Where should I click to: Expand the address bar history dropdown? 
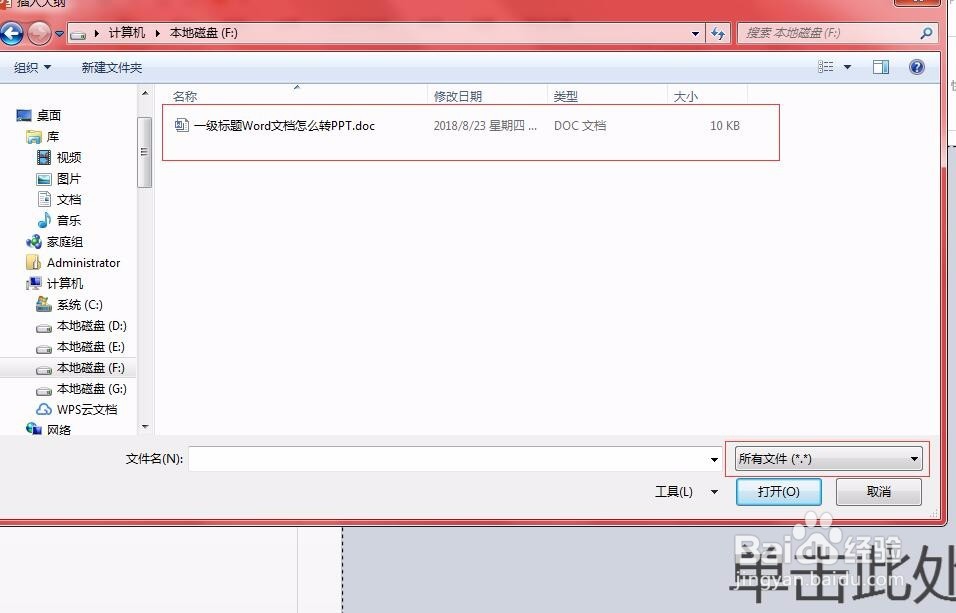click(695, 34)
